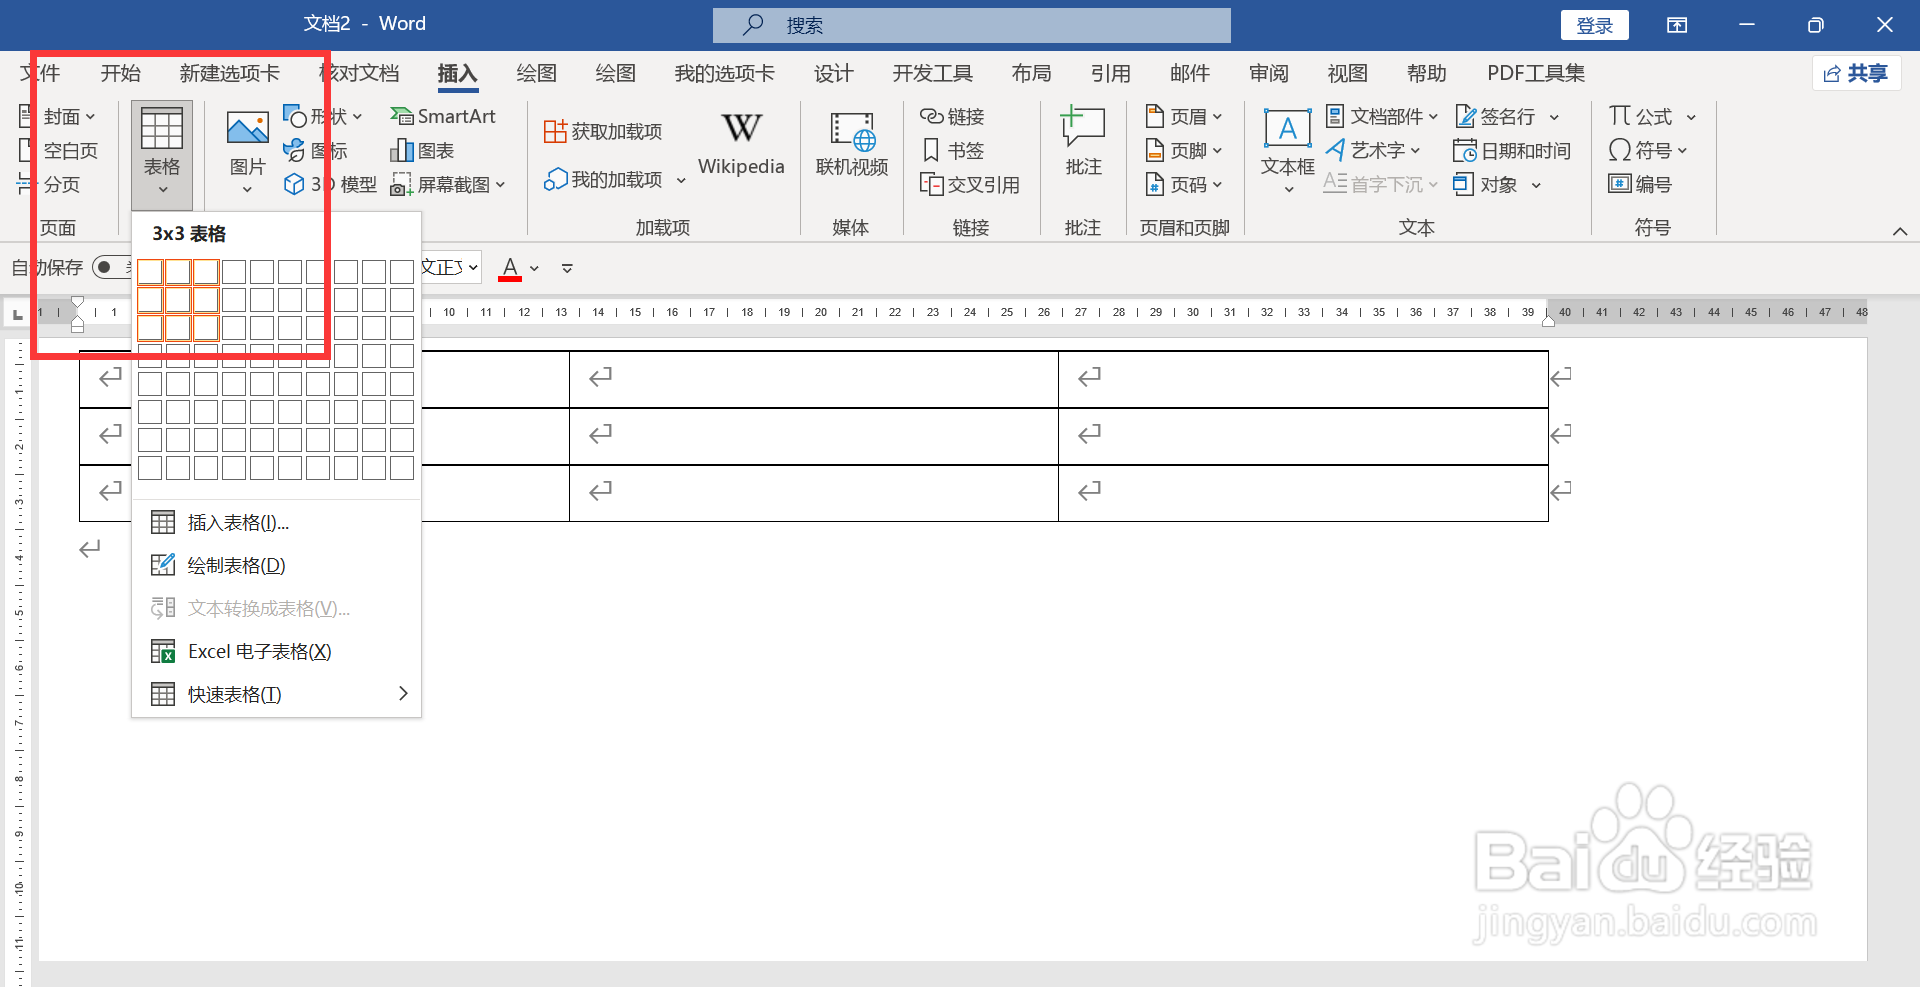Click the Icons (图标) button
This screenshot has height=987, width=1920.
coord(316,150)
